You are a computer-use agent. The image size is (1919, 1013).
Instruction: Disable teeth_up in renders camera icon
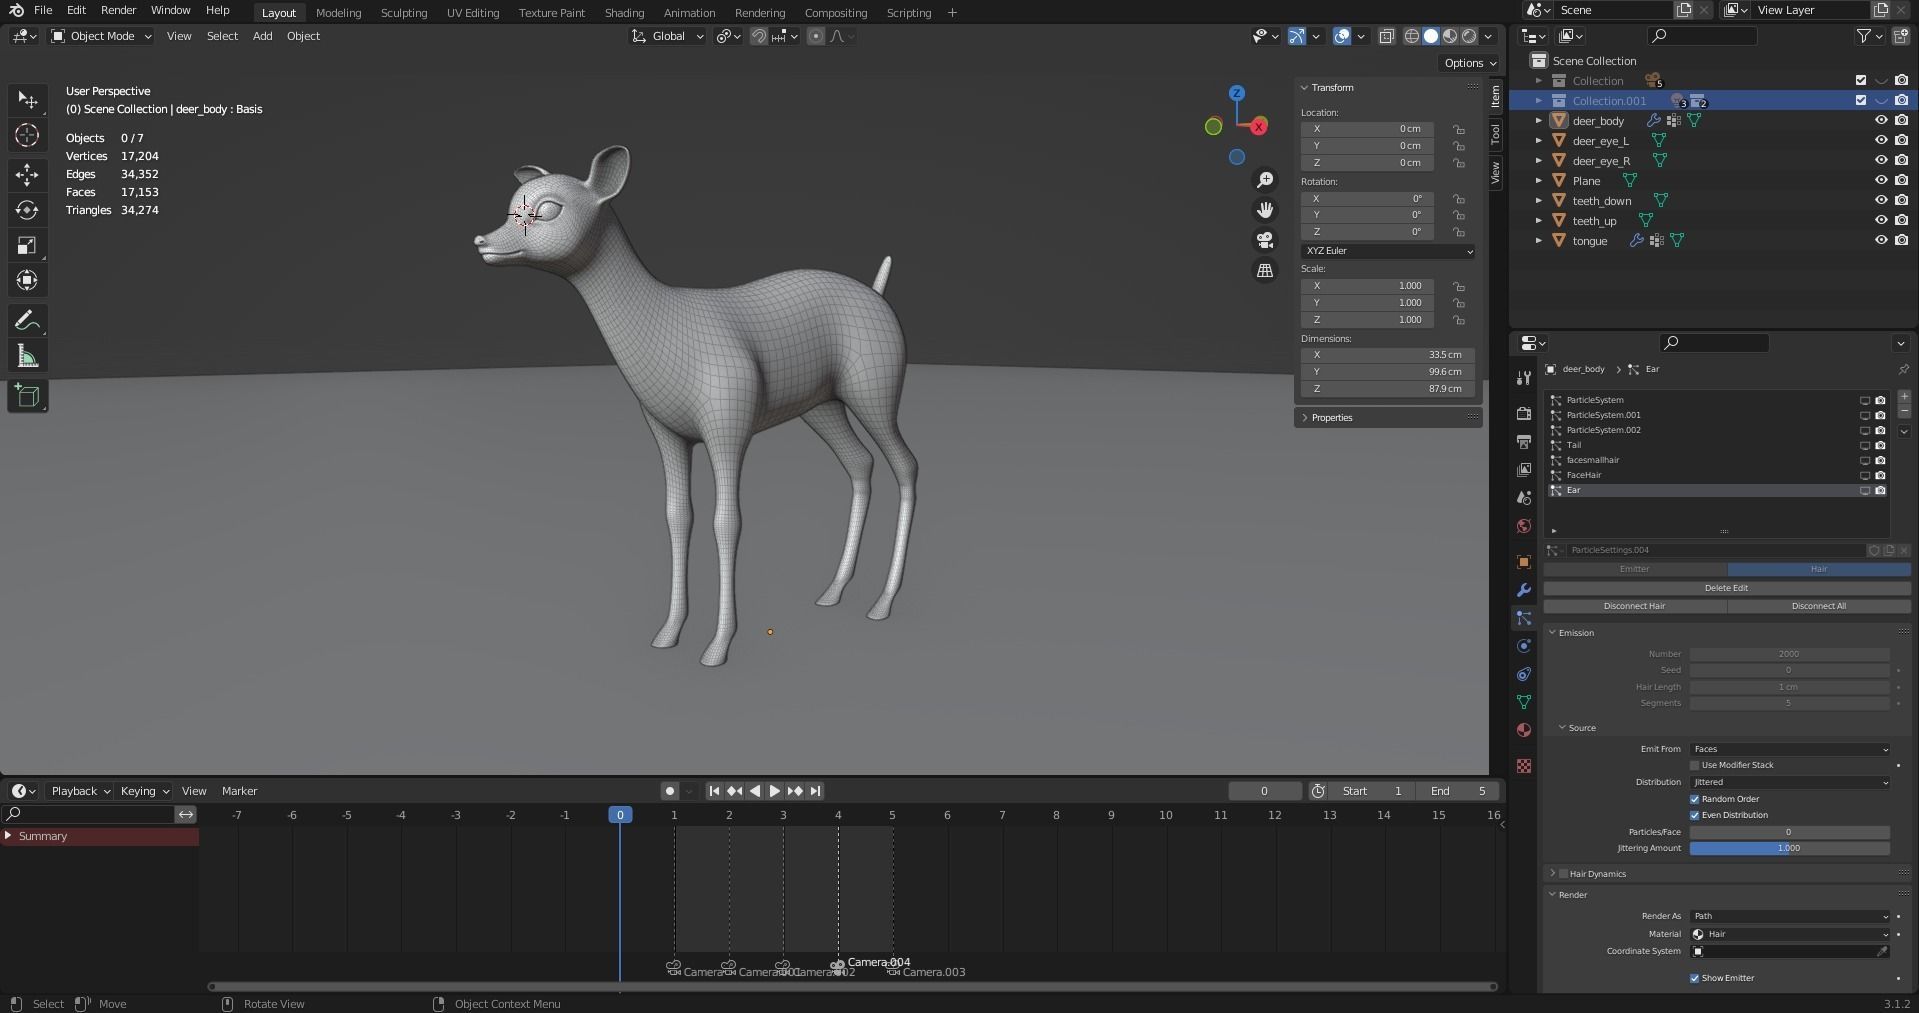pyautogui.click(x=1901, y=221)
